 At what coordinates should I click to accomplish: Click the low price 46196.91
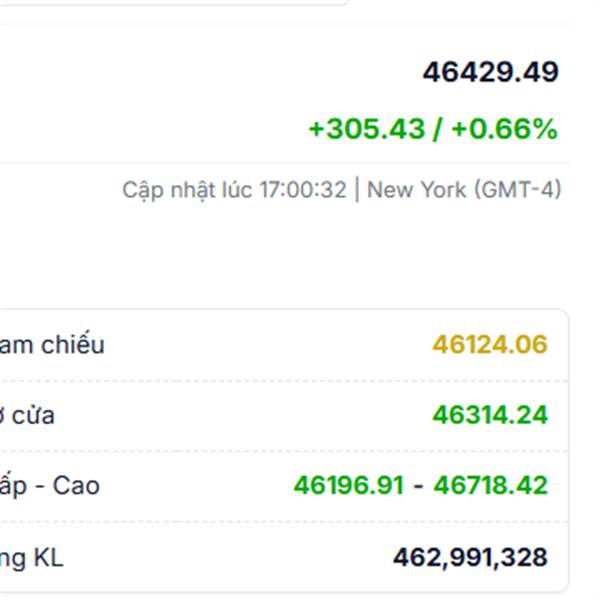(x=349, y=486)
